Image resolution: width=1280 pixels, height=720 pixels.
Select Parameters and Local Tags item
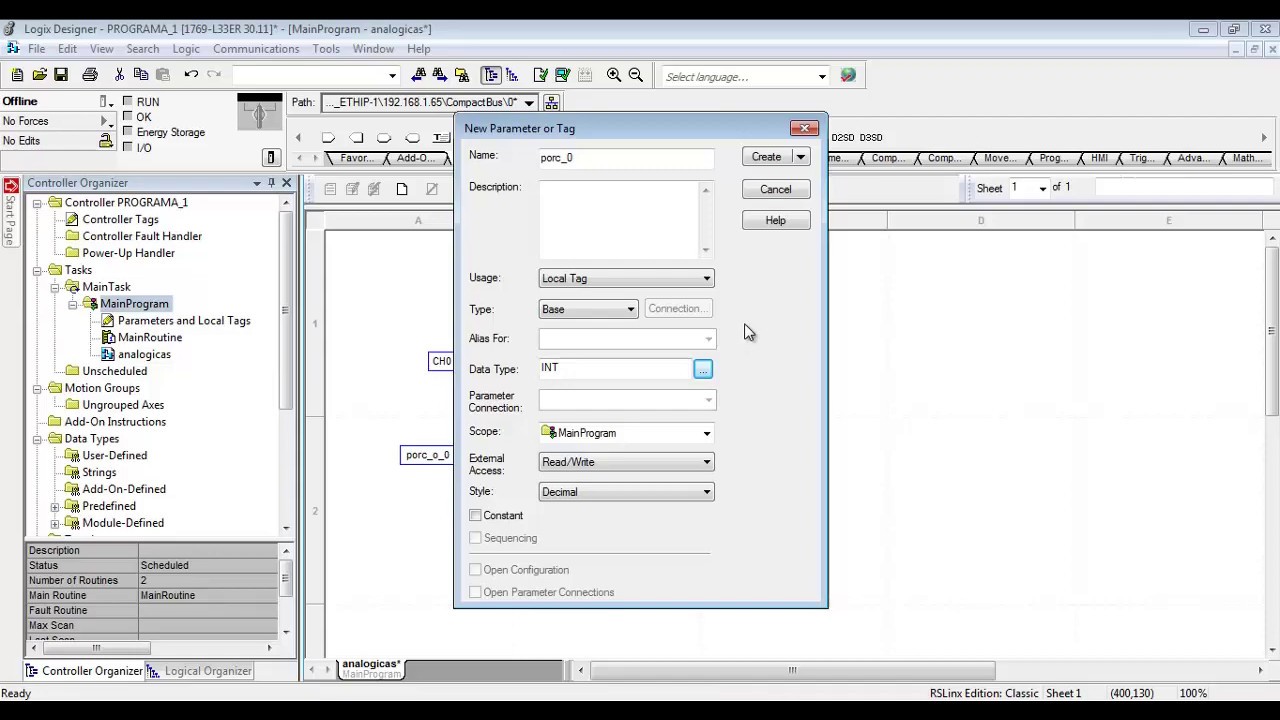[184, 320]
